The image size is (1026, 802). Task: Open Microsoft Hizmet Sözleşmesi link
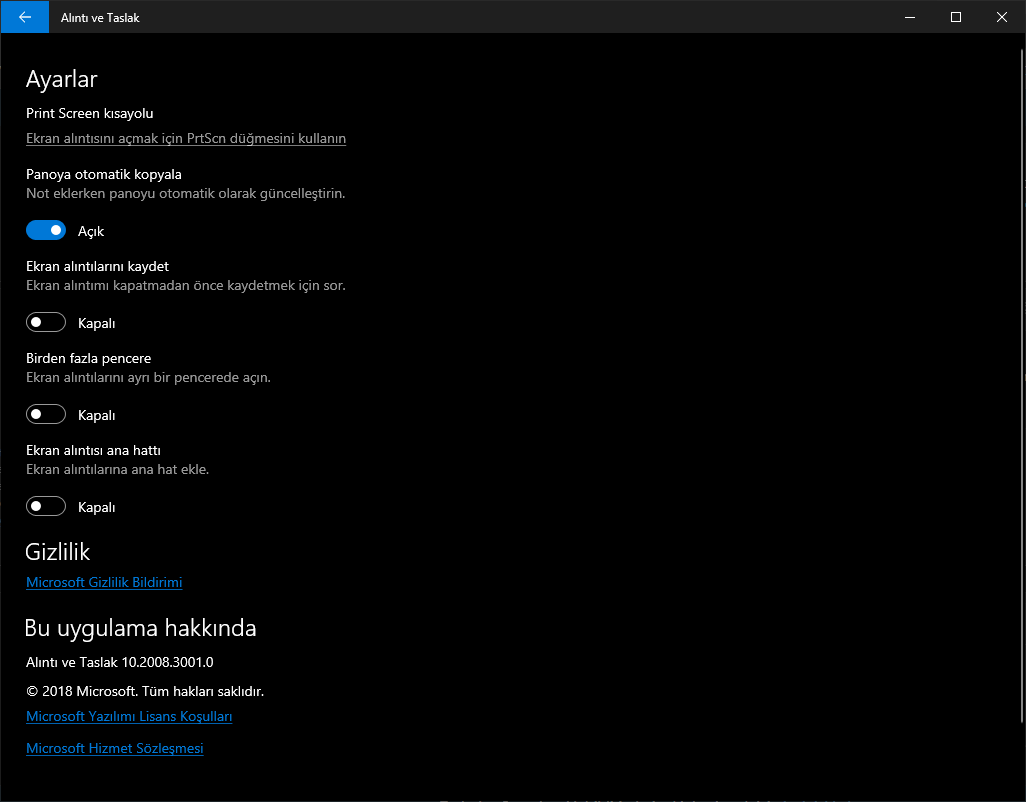click(115, 748)
